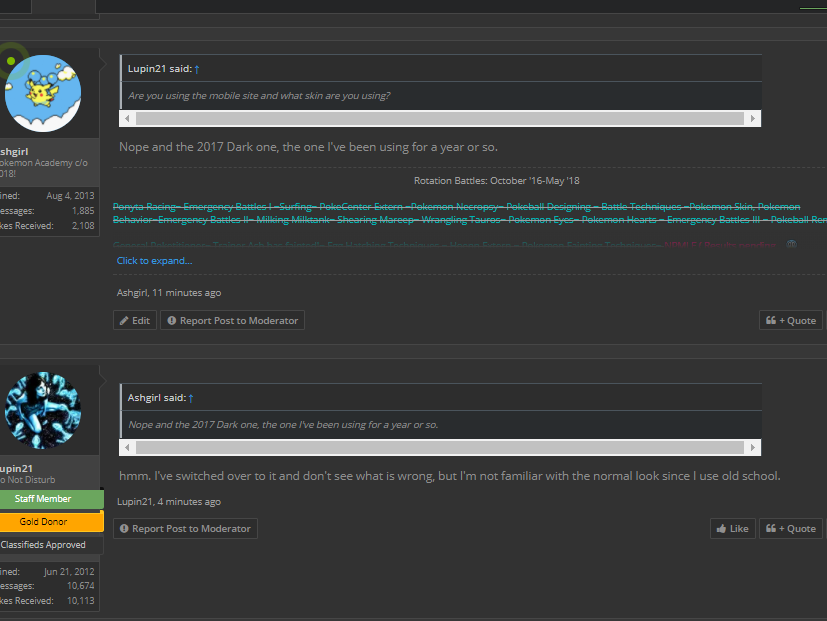Screen dimensions: 827x621
Task: Open the 'Lupin21, 4 minutes ago' permalink
Action: point(169,502)
